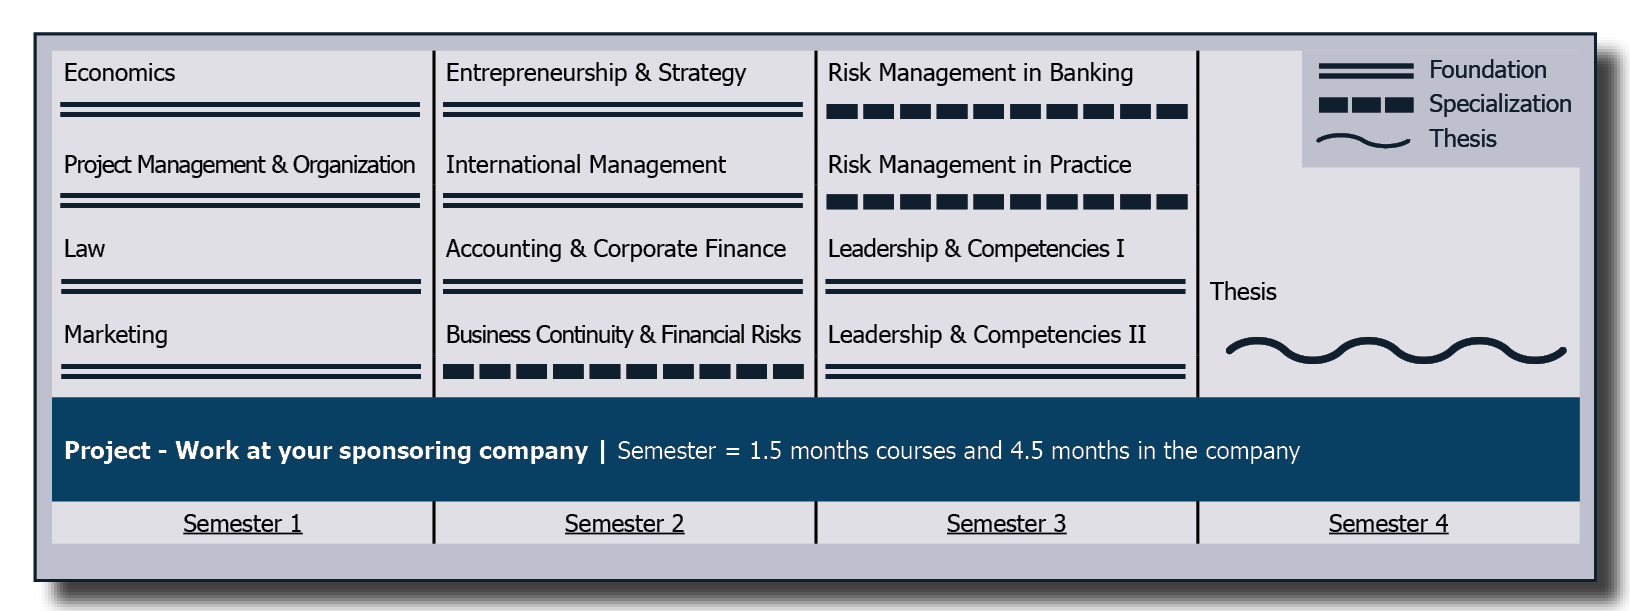
Task: Click the Marketing course label
Action: [x=116, y=335]
